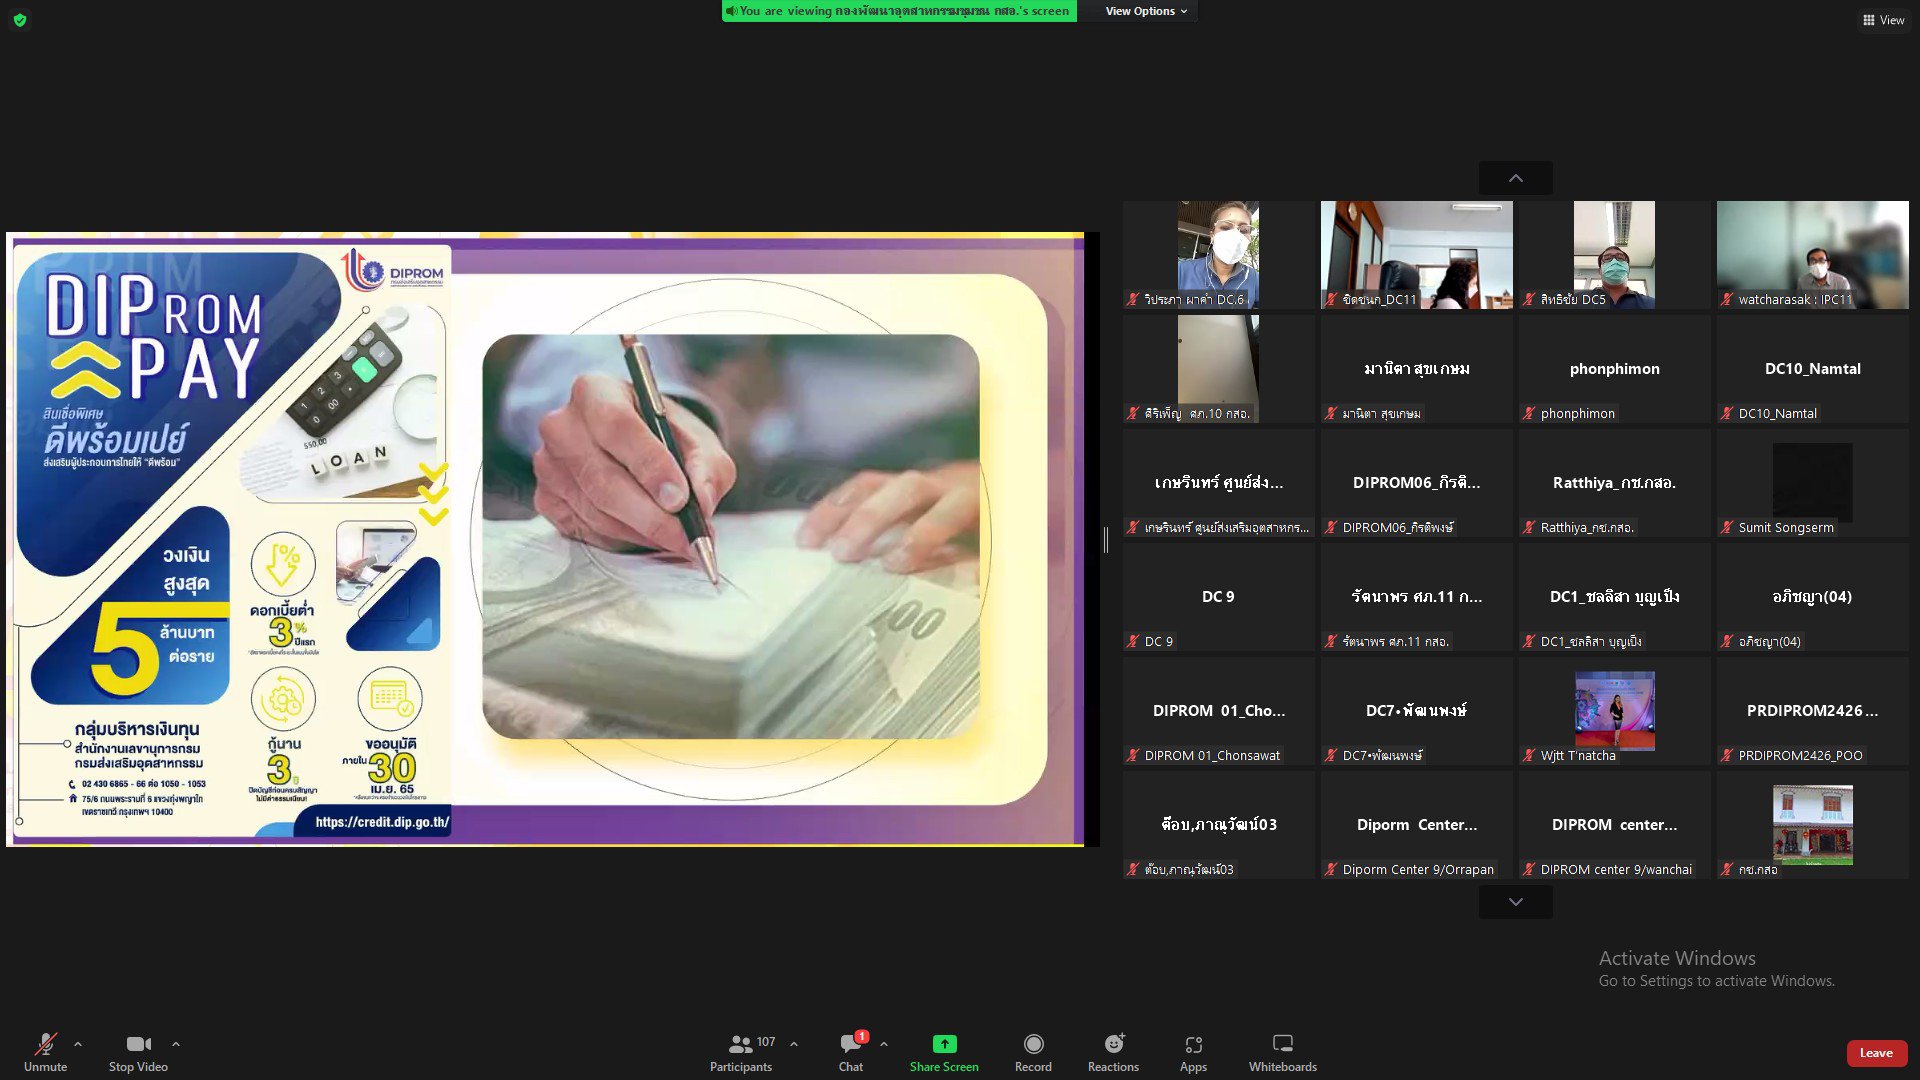Open the Chat icon with notification
This screenshot has width=1920, height=1080.
[x=851, y=1044]
